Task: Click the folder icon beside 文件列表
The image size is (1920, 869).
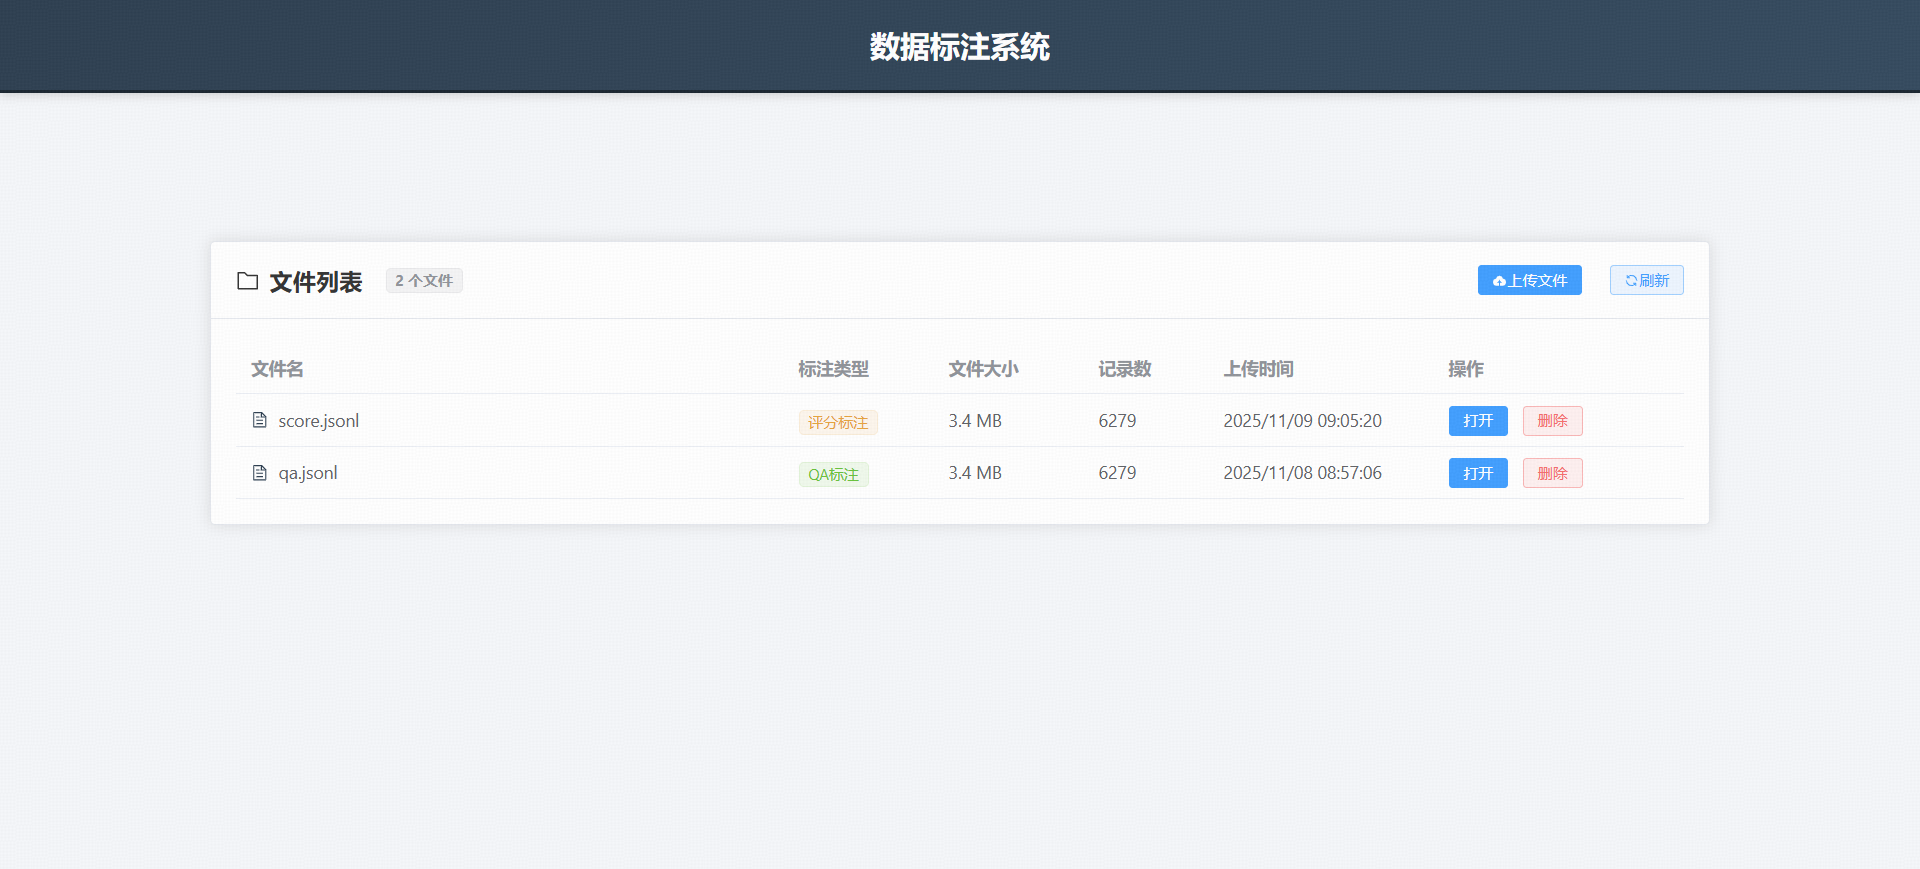Action: click(247, 281)
